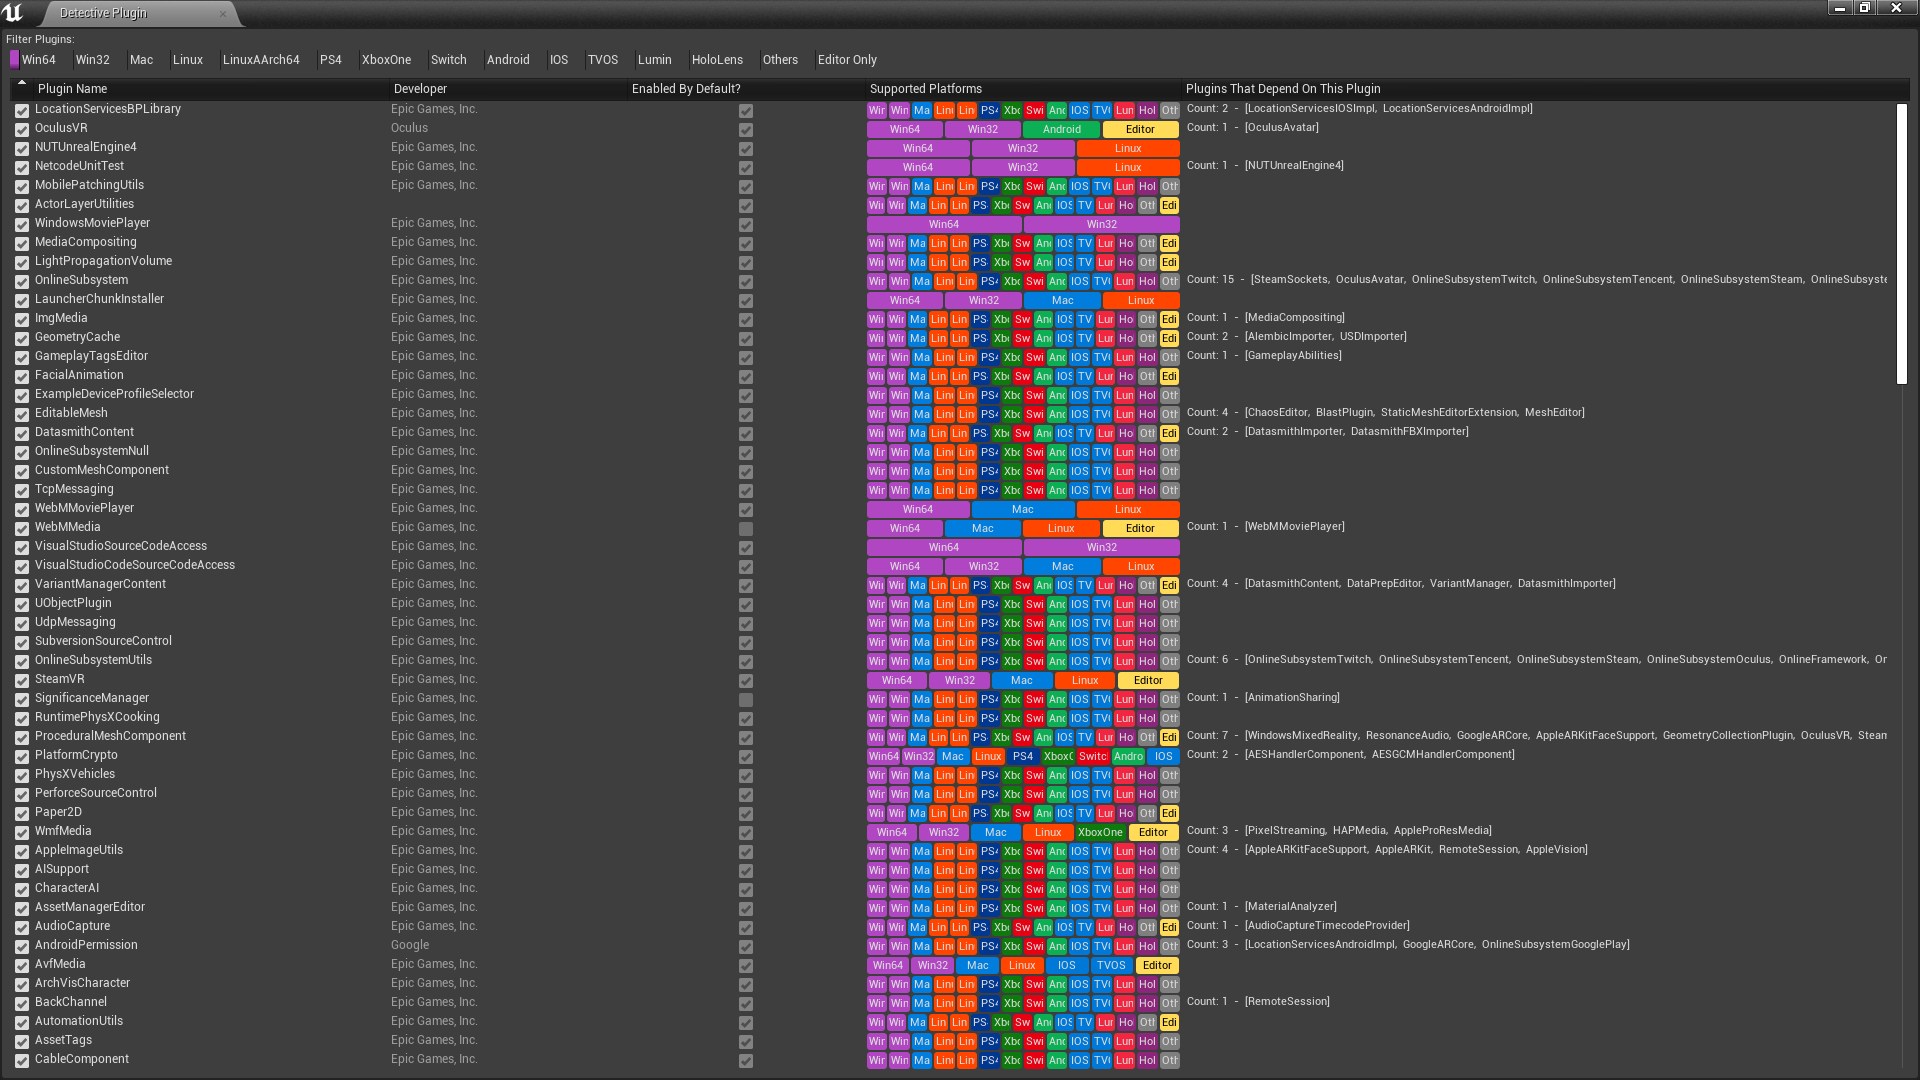Uncheck the OculusVR plugin checkbox

point(22,130)
